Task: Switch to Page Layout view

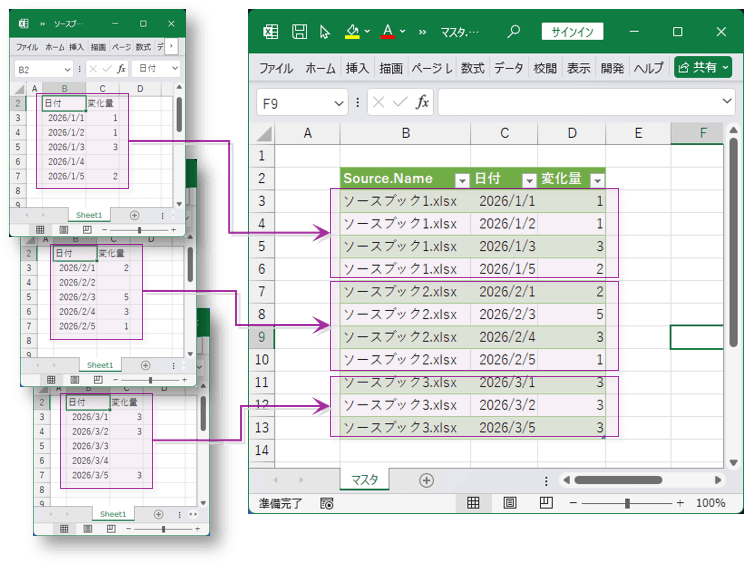Action: point(510,503)
